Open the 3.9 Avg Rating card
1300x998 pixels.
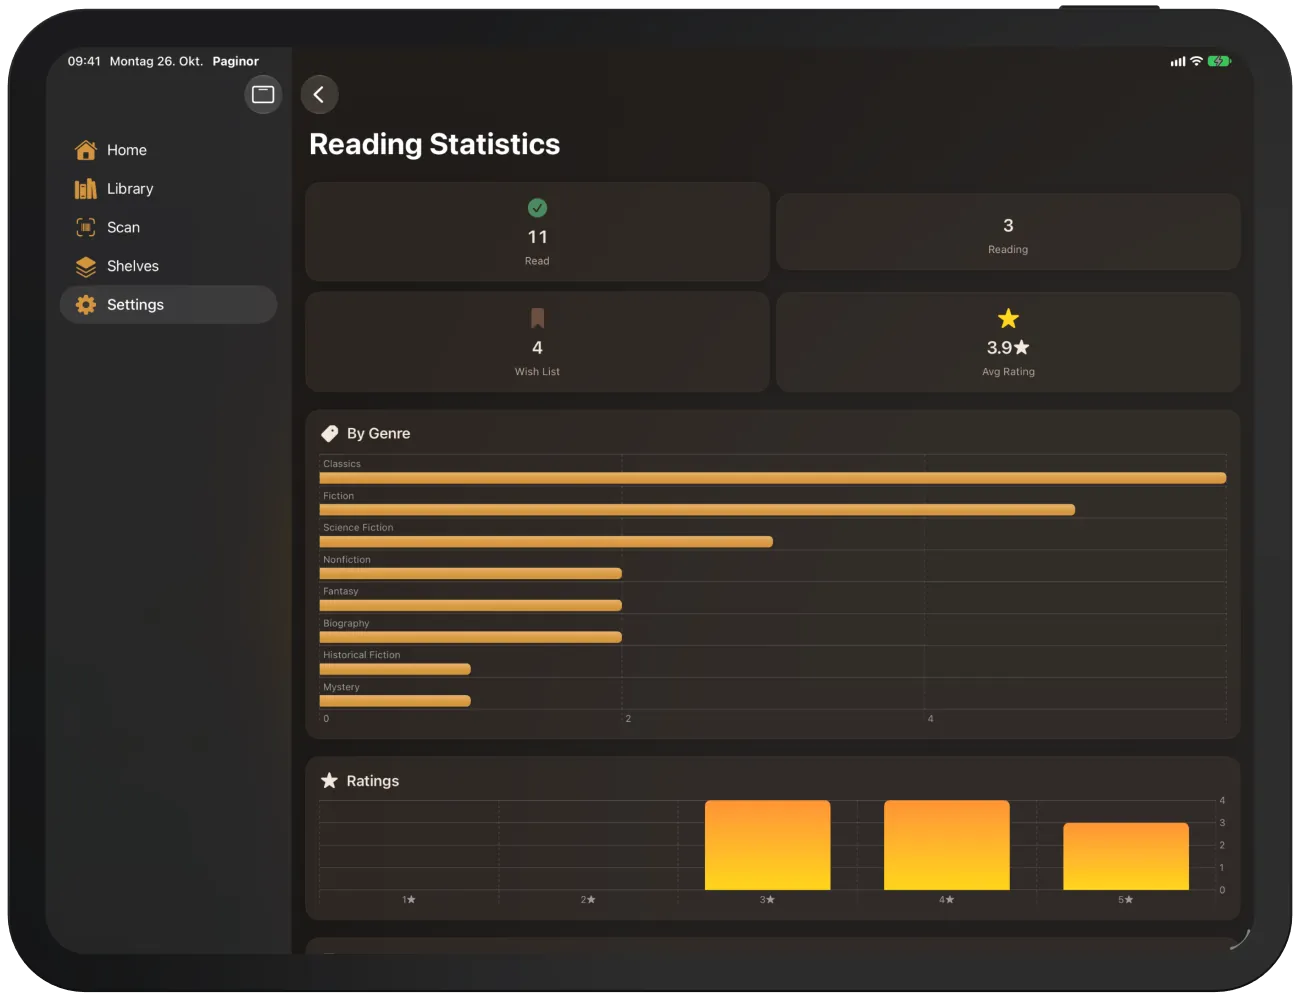(1008, 342)
